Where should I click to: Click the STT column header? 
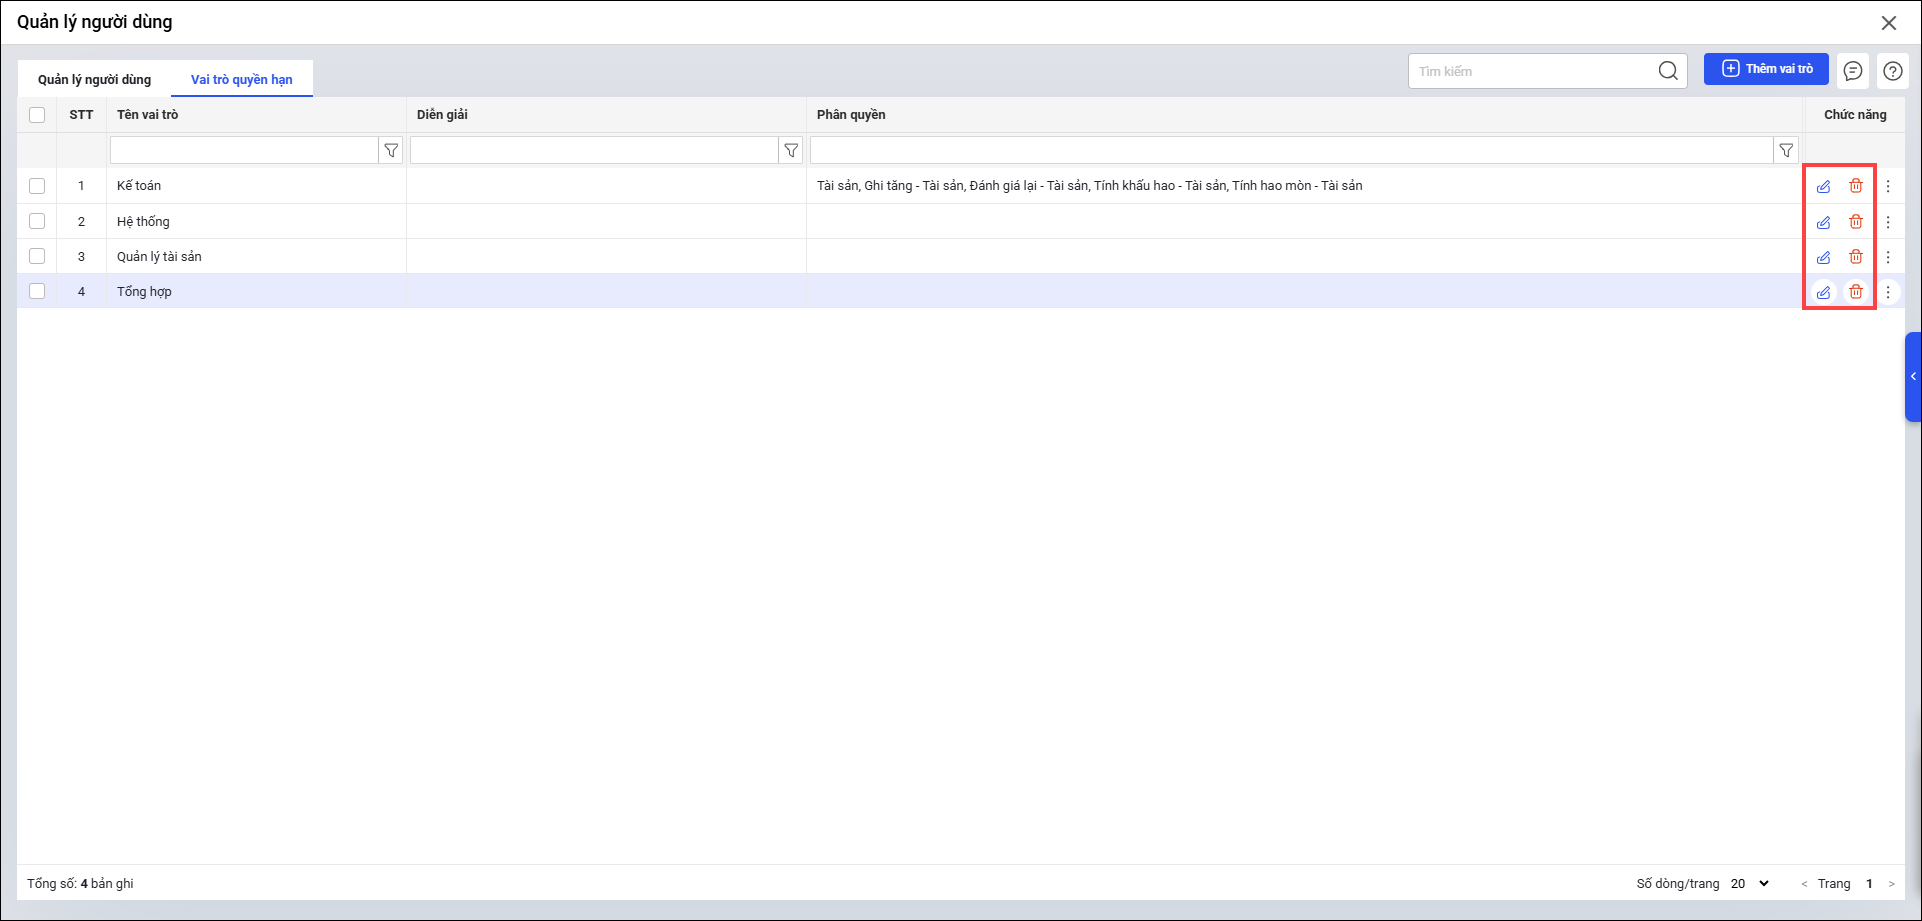pyautogui.click(x=81, y=115)
